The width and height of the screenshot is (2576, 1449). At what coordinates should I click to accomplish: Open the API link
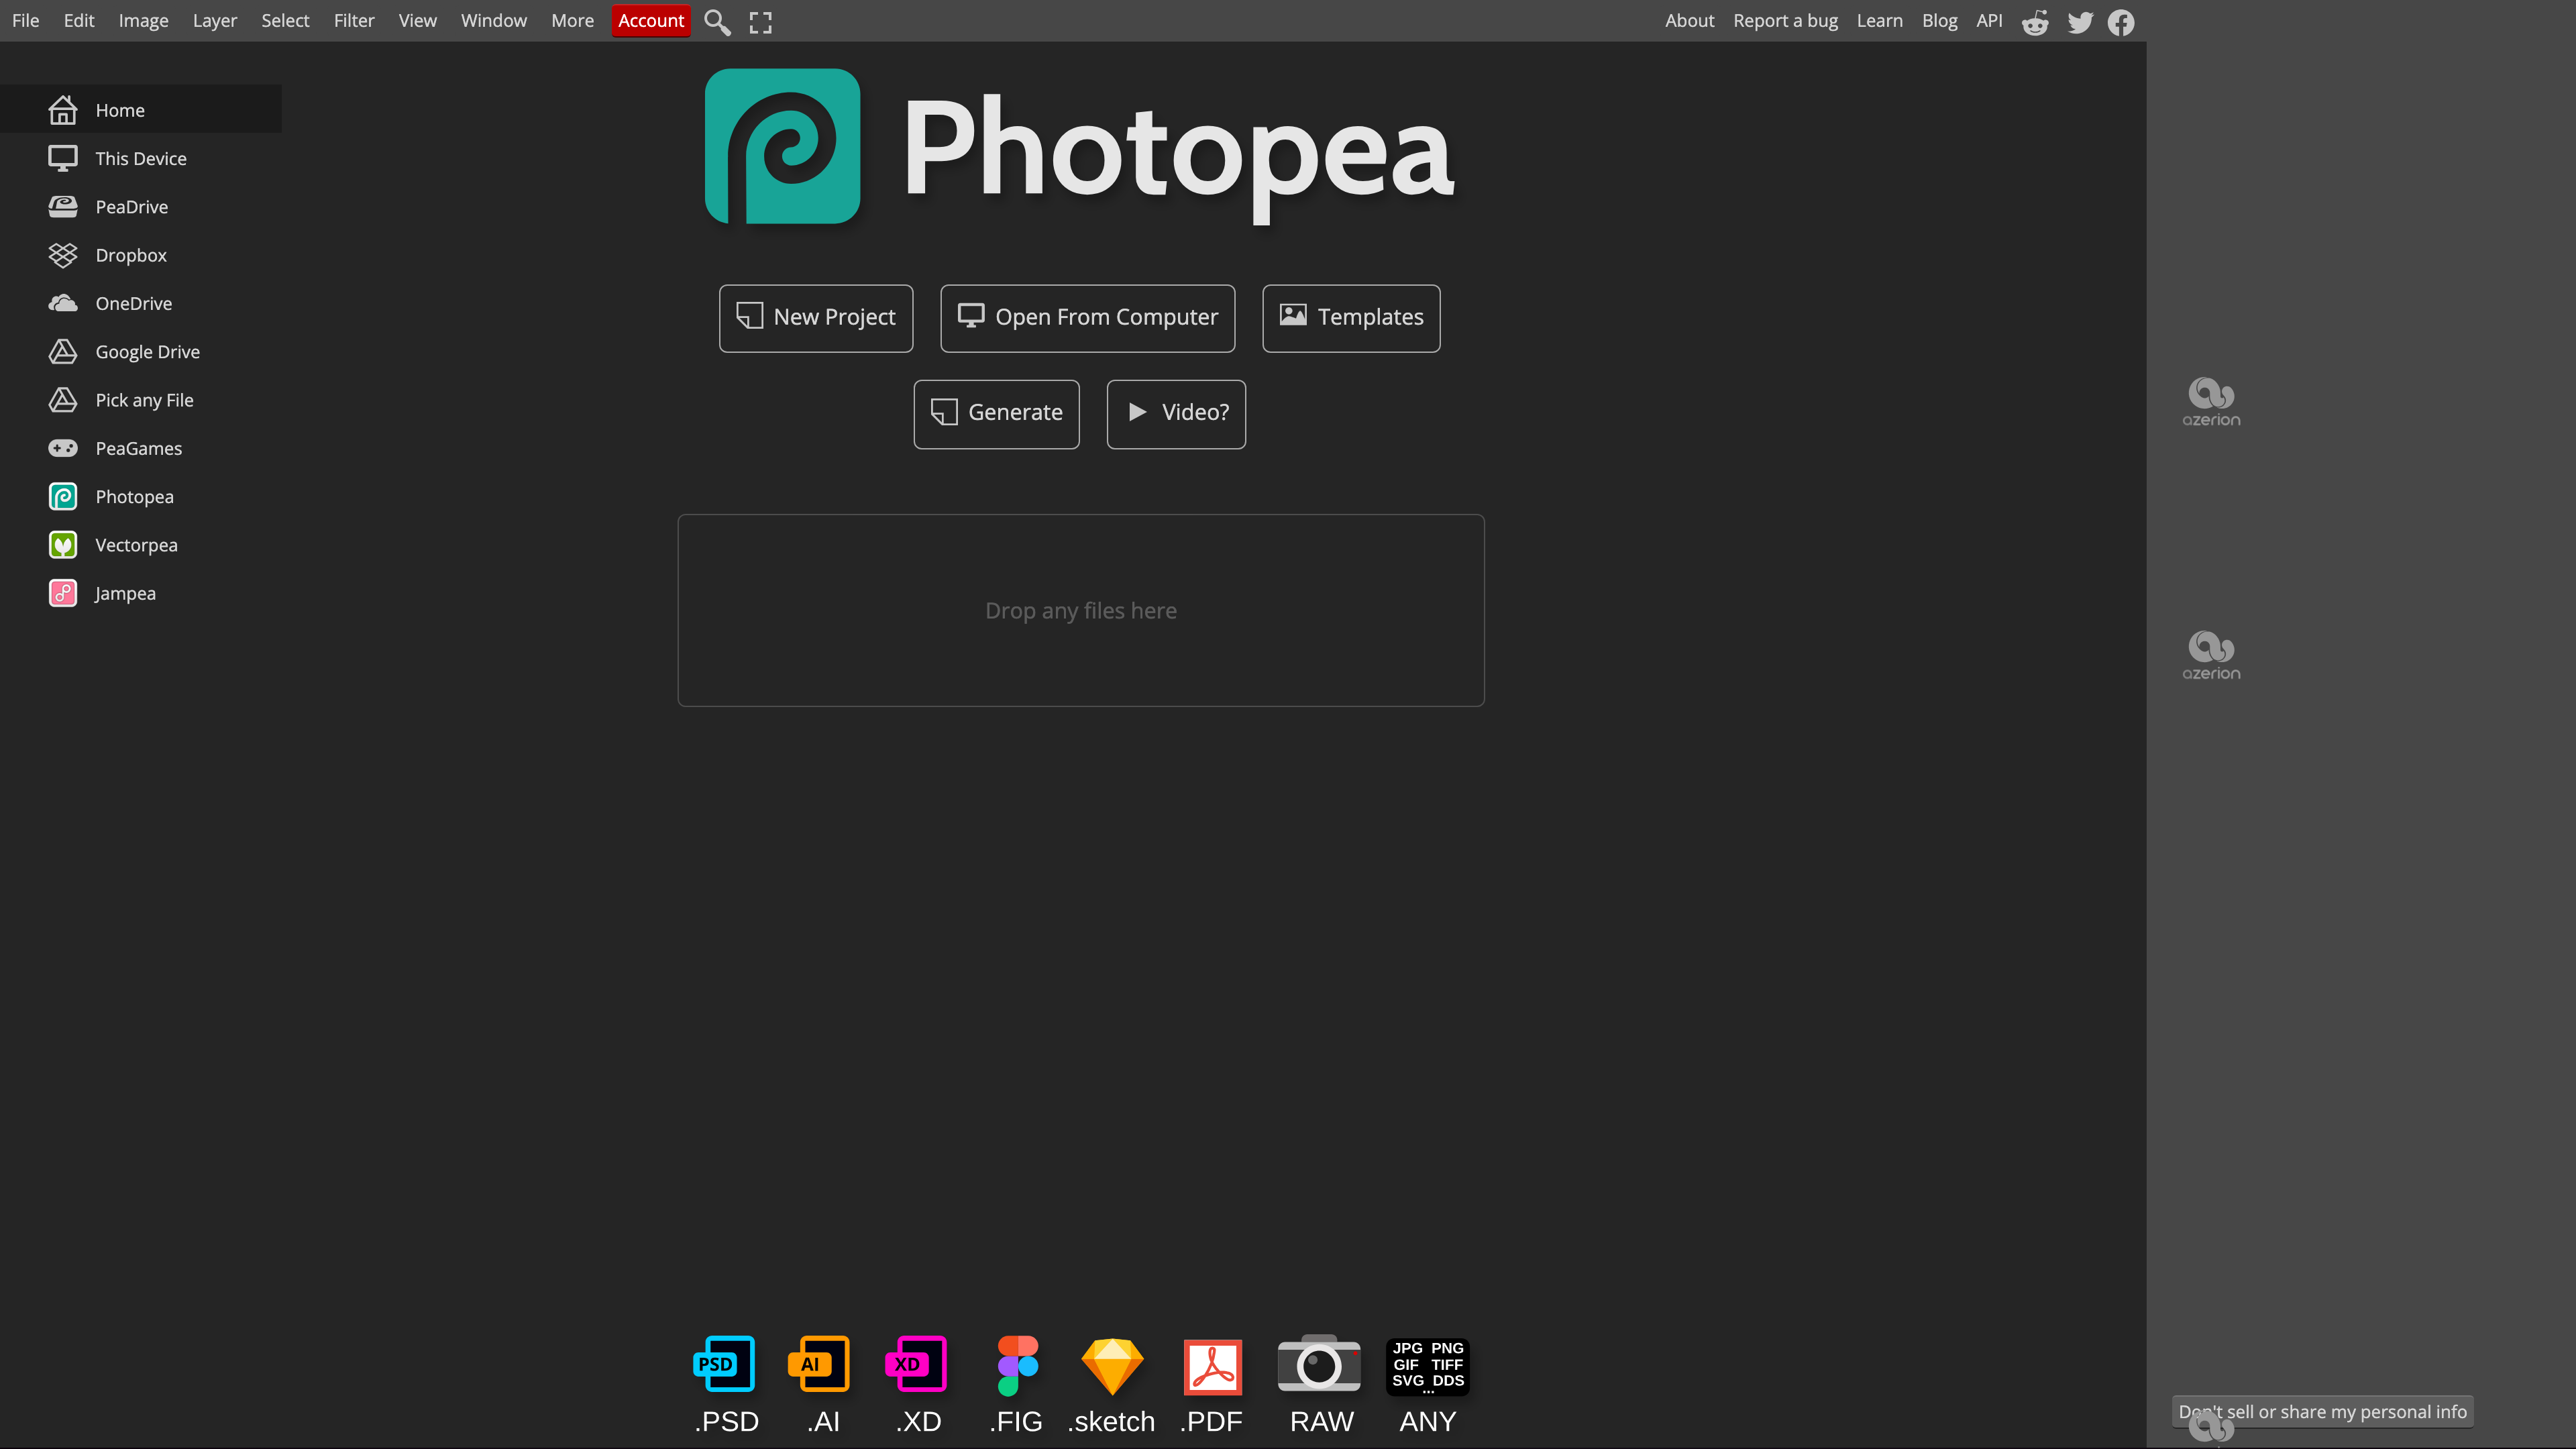1989,21
